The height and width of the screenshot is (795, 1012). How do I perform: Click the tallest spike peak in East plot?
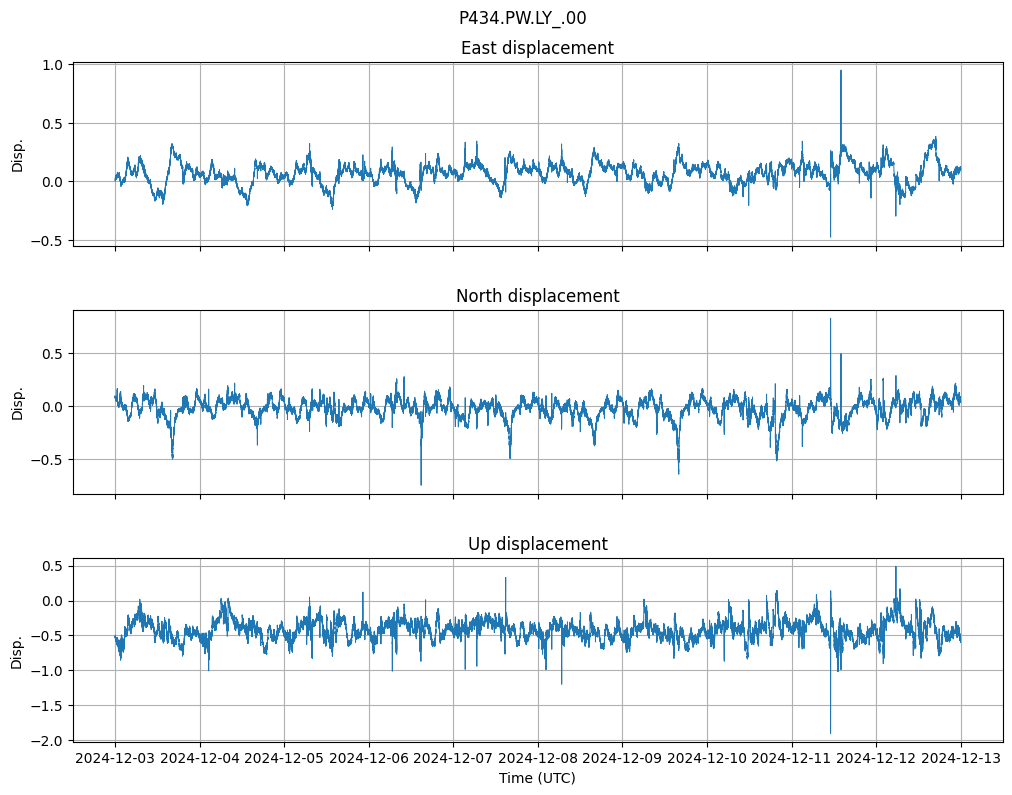[x=840, y=71]
